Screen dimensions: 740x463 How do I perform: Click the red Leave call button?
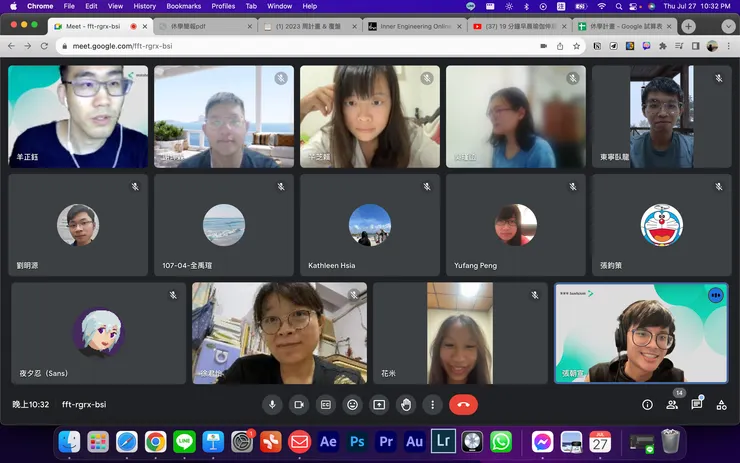pos(463,404)
